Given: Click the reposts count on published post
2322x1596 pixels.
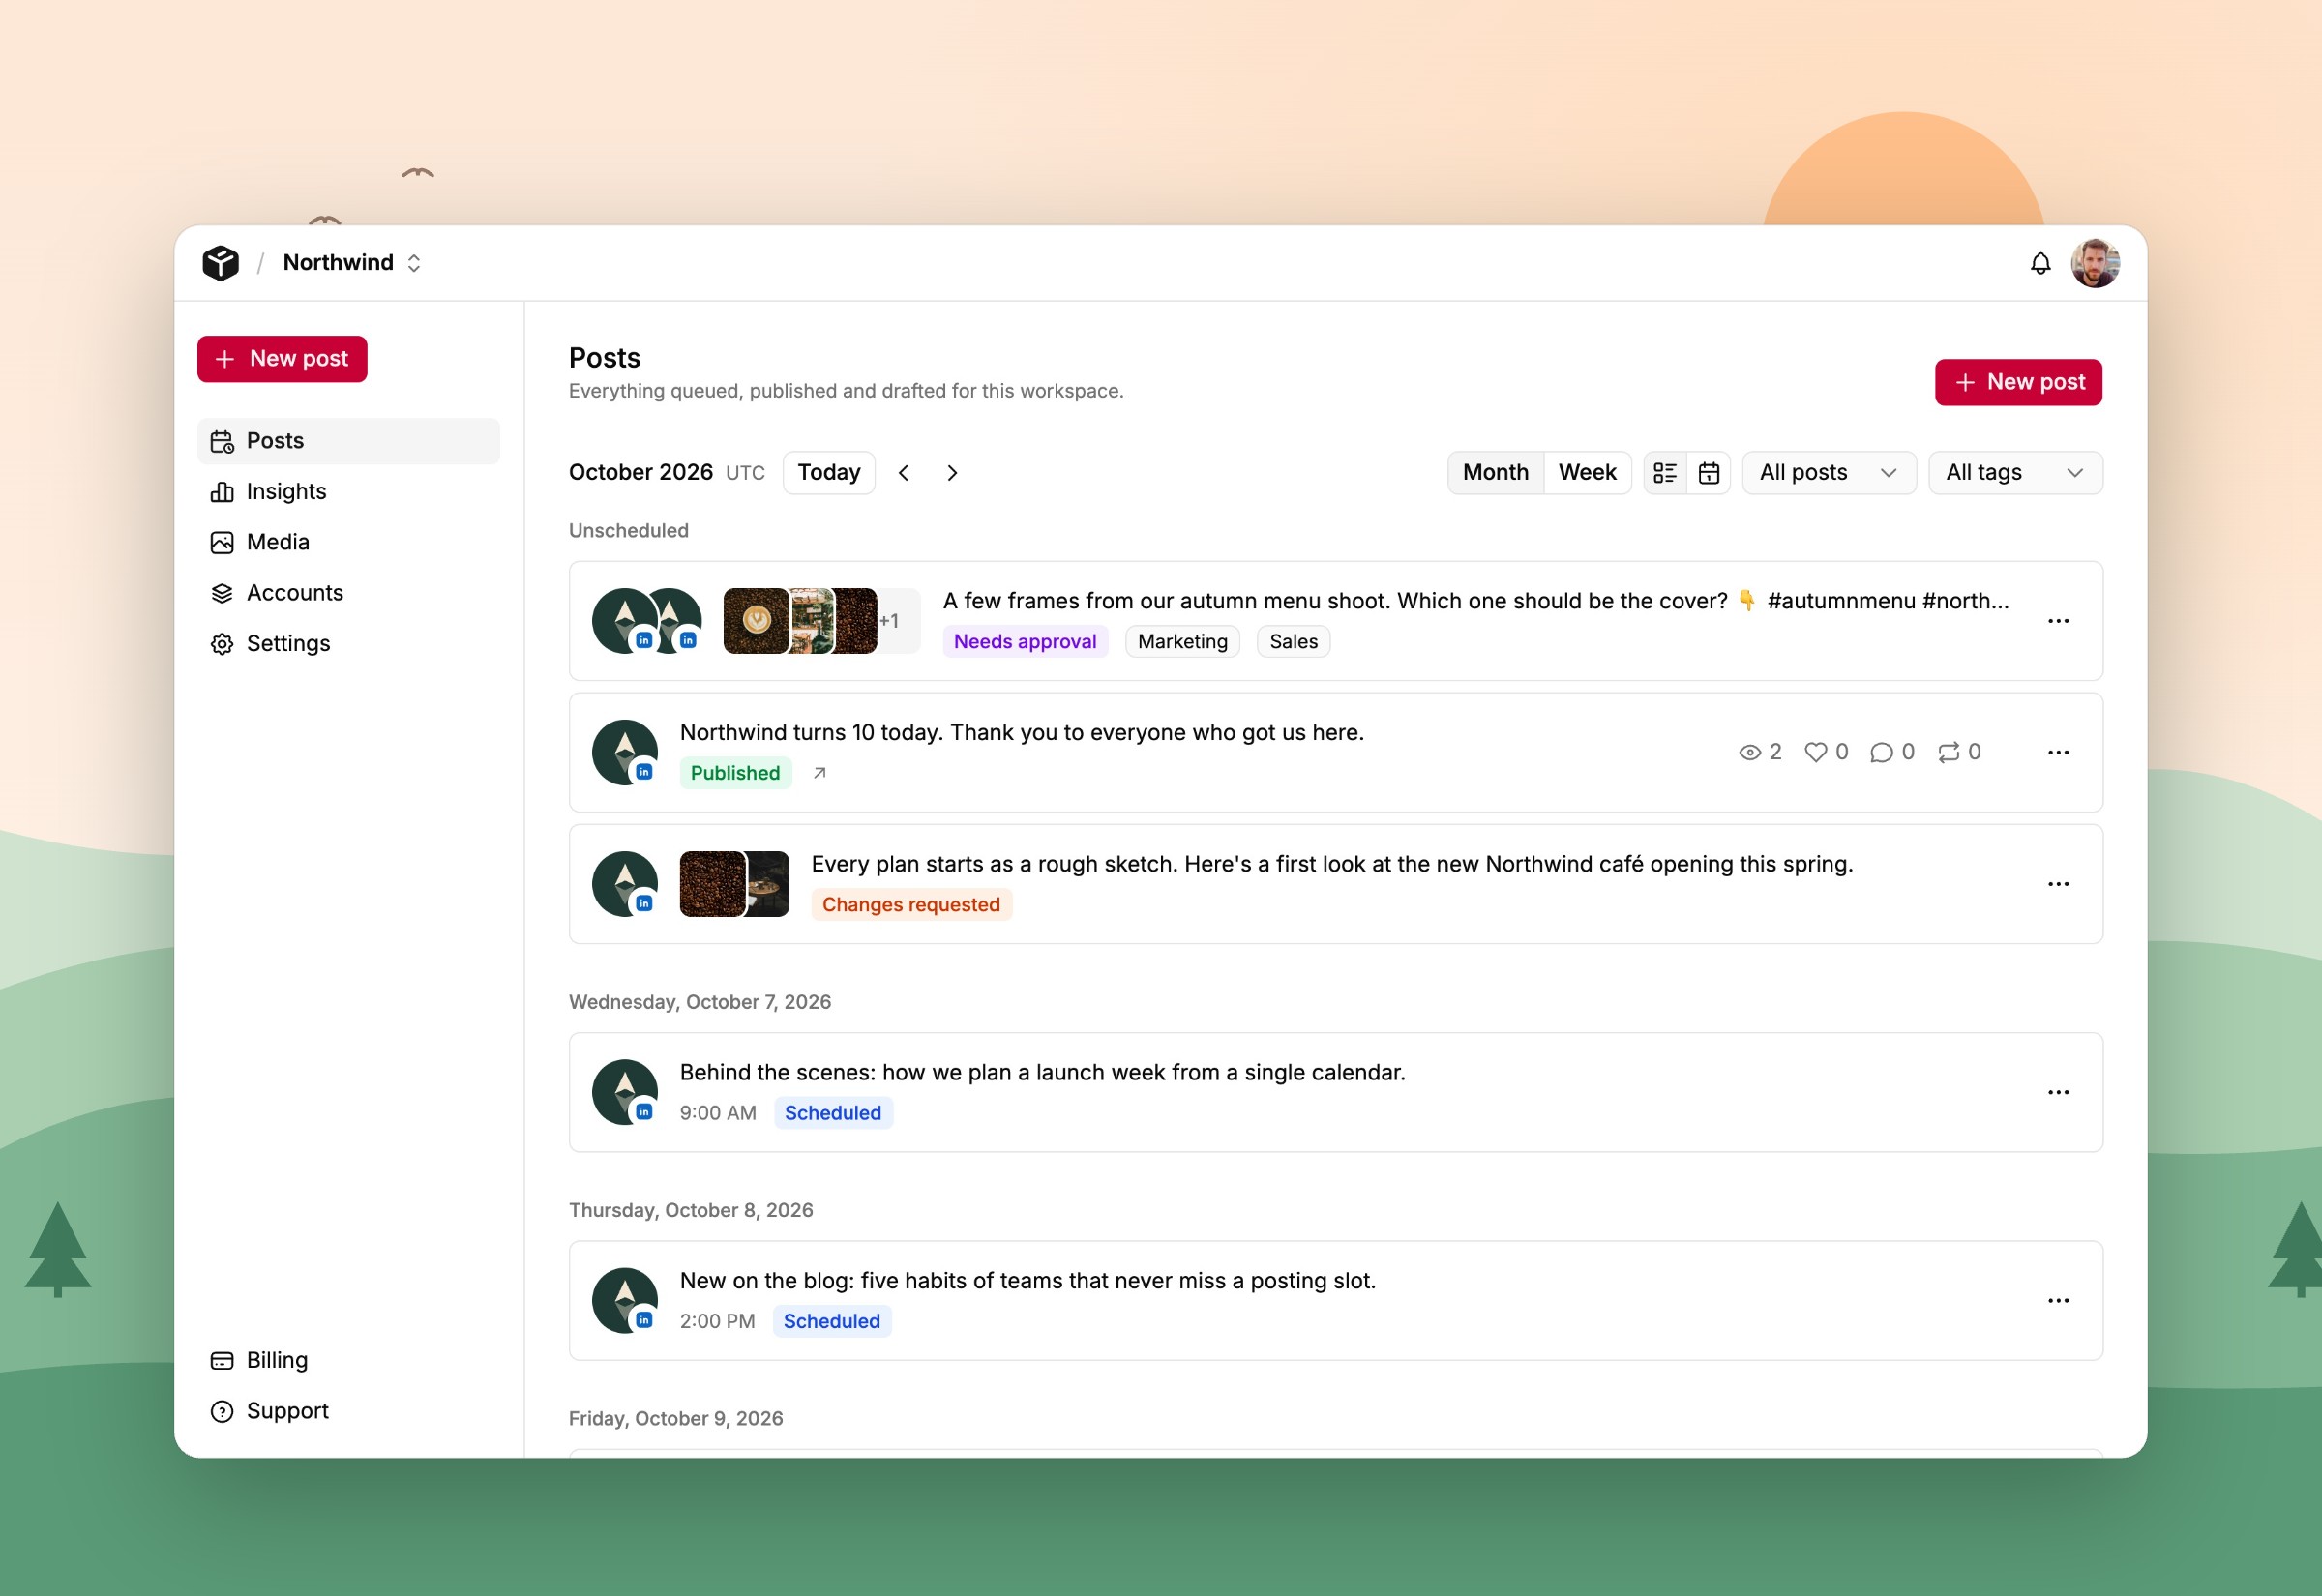Looking at the screenshot, I should coord(1959,752).
